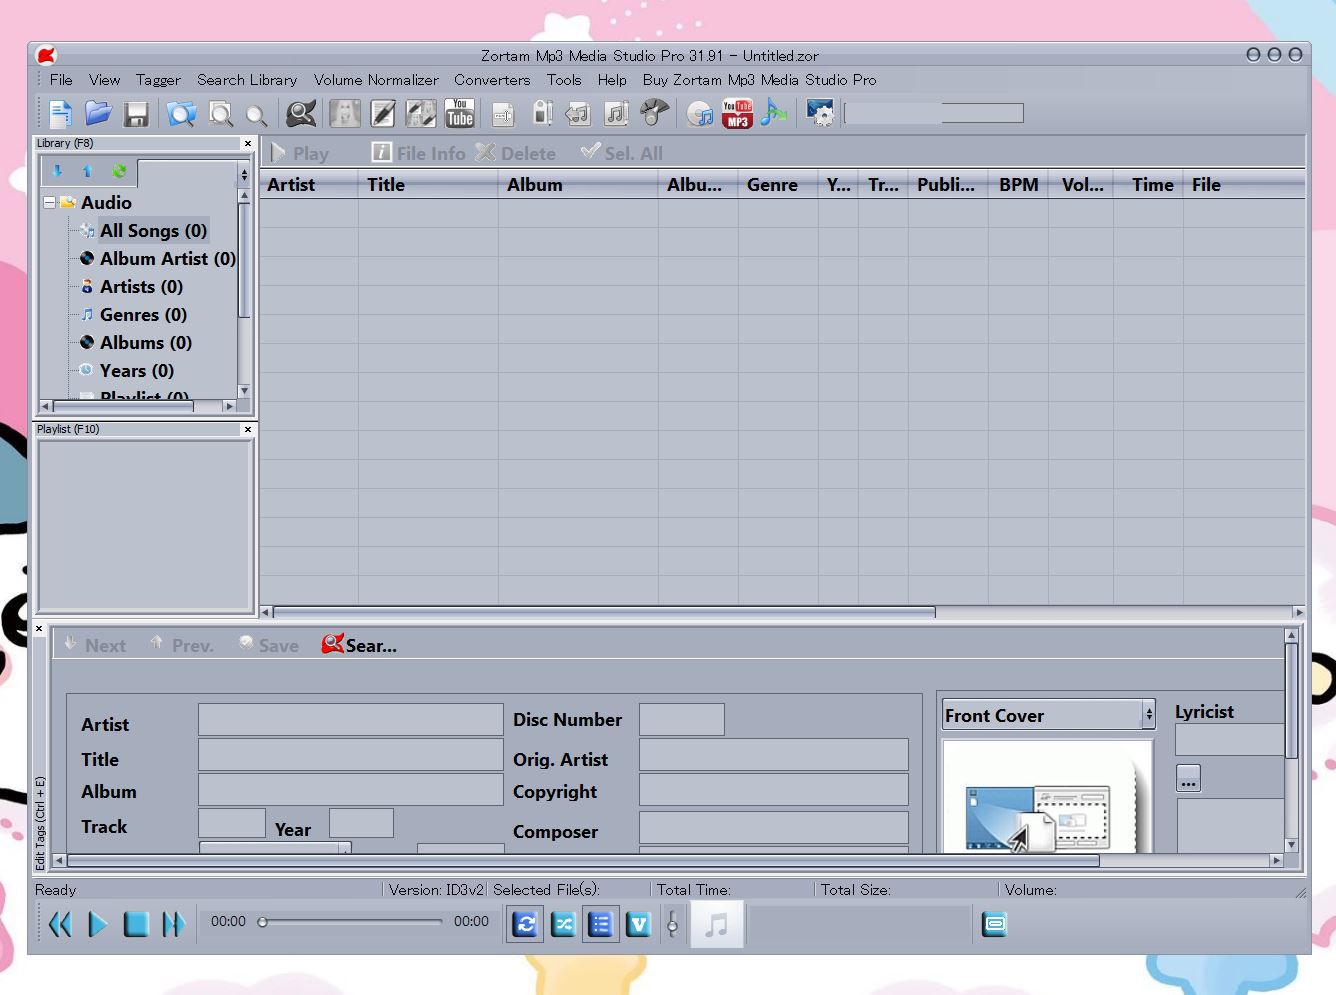
Task: Open the View menu
Action: coord(104,80)
